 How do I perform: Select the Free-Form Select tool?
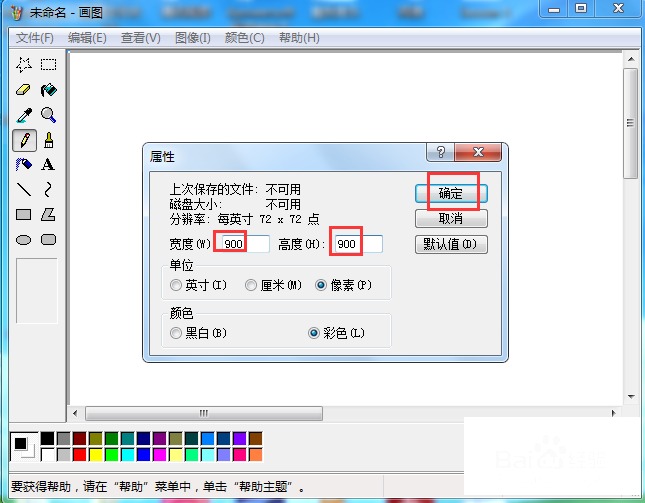[x=24, y=65]
